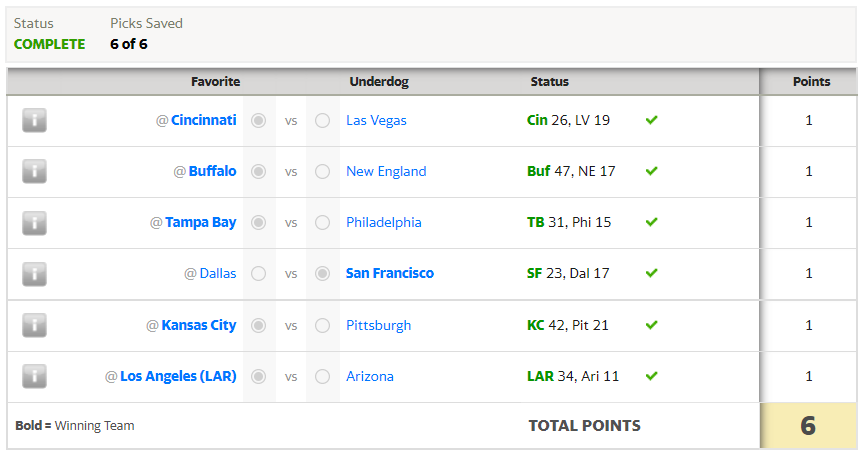Click green checkmark beside Cin 26, LV 19

click(x=652, y=120)
